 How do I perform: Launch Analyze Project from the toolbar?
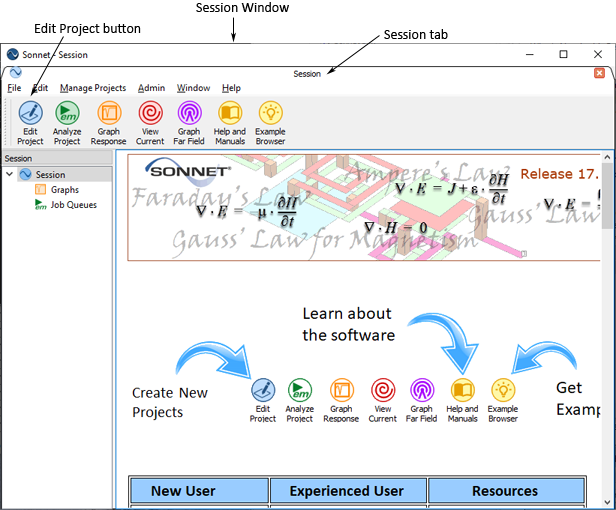(x=67, y=123)
